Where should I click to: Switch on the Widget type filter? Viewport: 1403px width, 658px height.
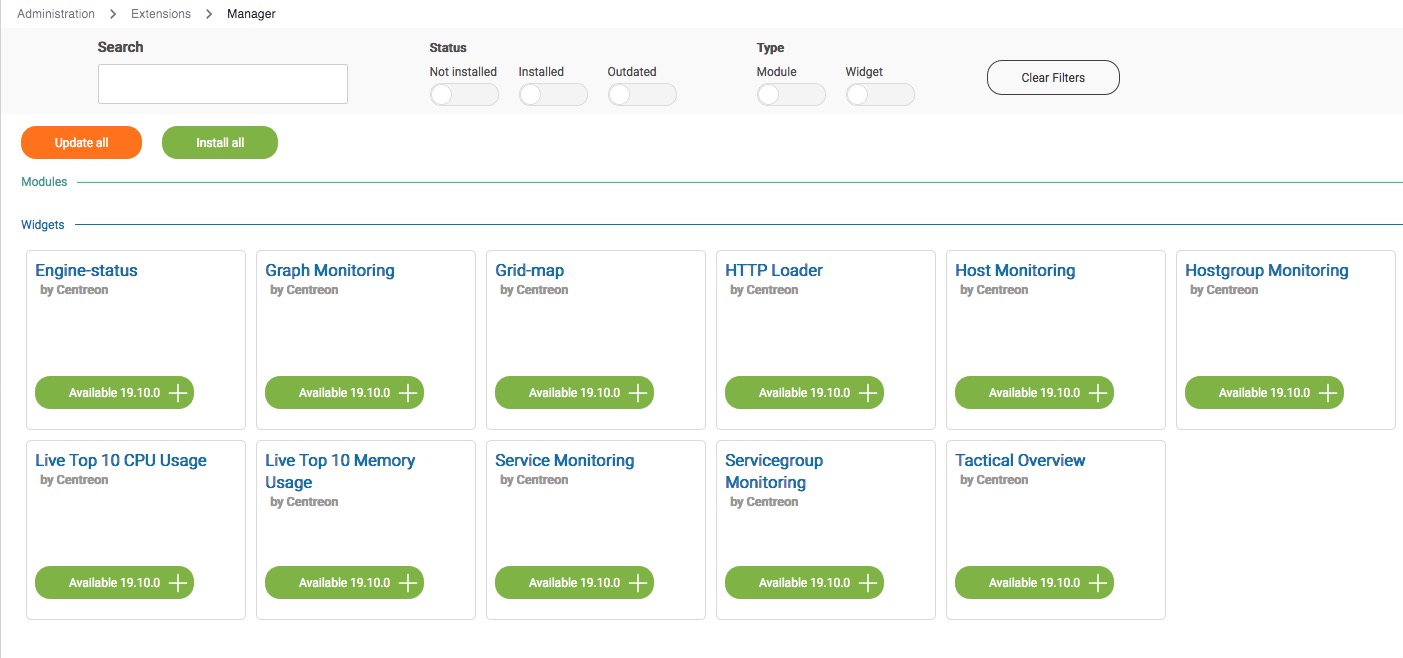(x=879, y=95)
